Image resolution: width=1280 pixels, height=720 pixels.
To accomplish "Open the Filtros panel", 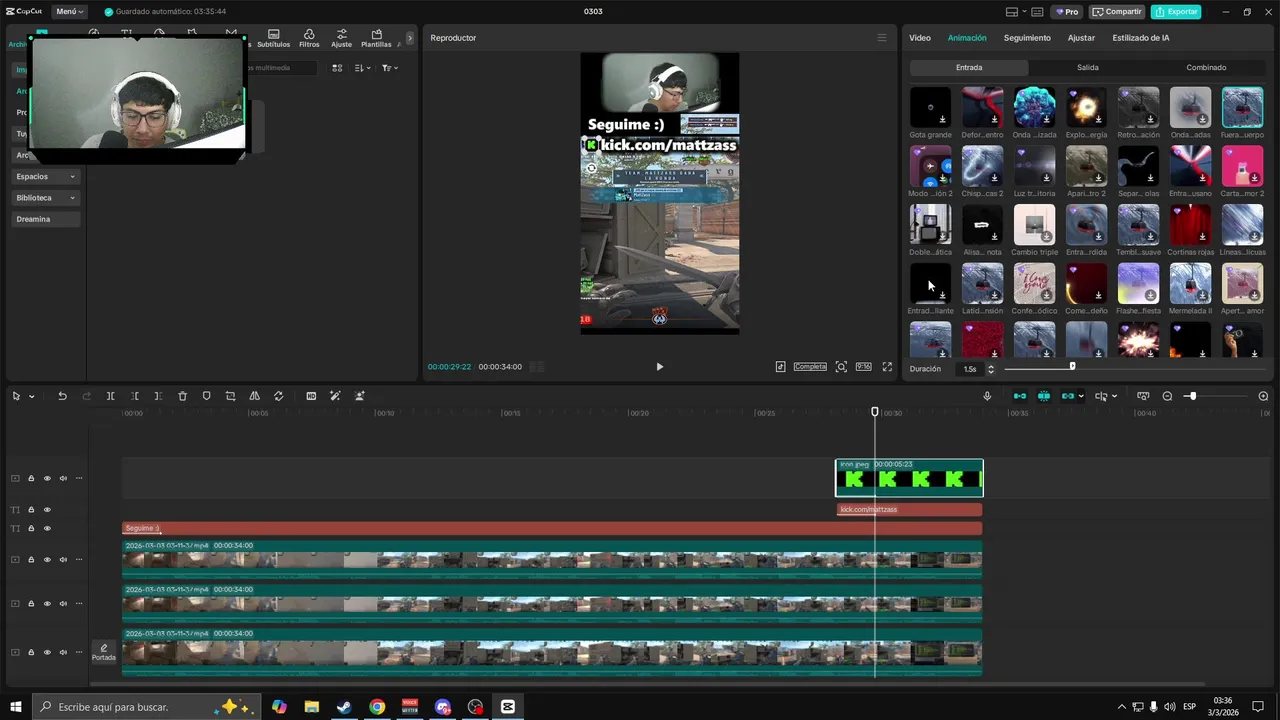I will pos(309,38).
